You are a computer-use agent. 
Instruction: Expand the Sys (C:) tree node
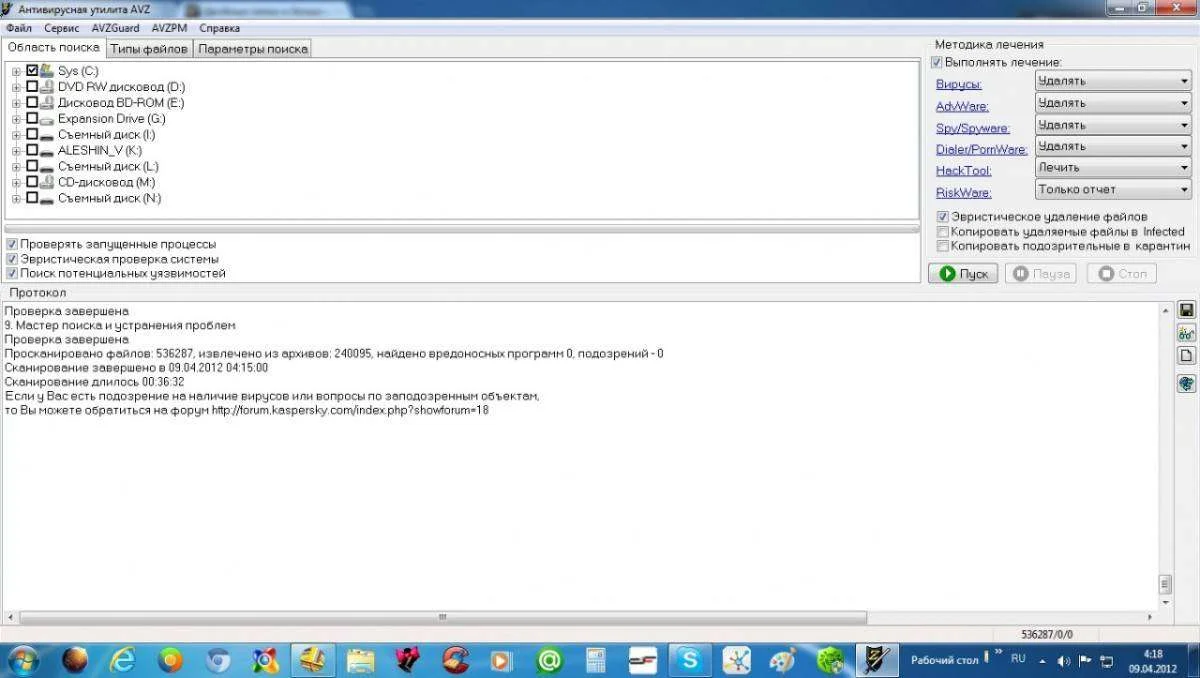16,71
